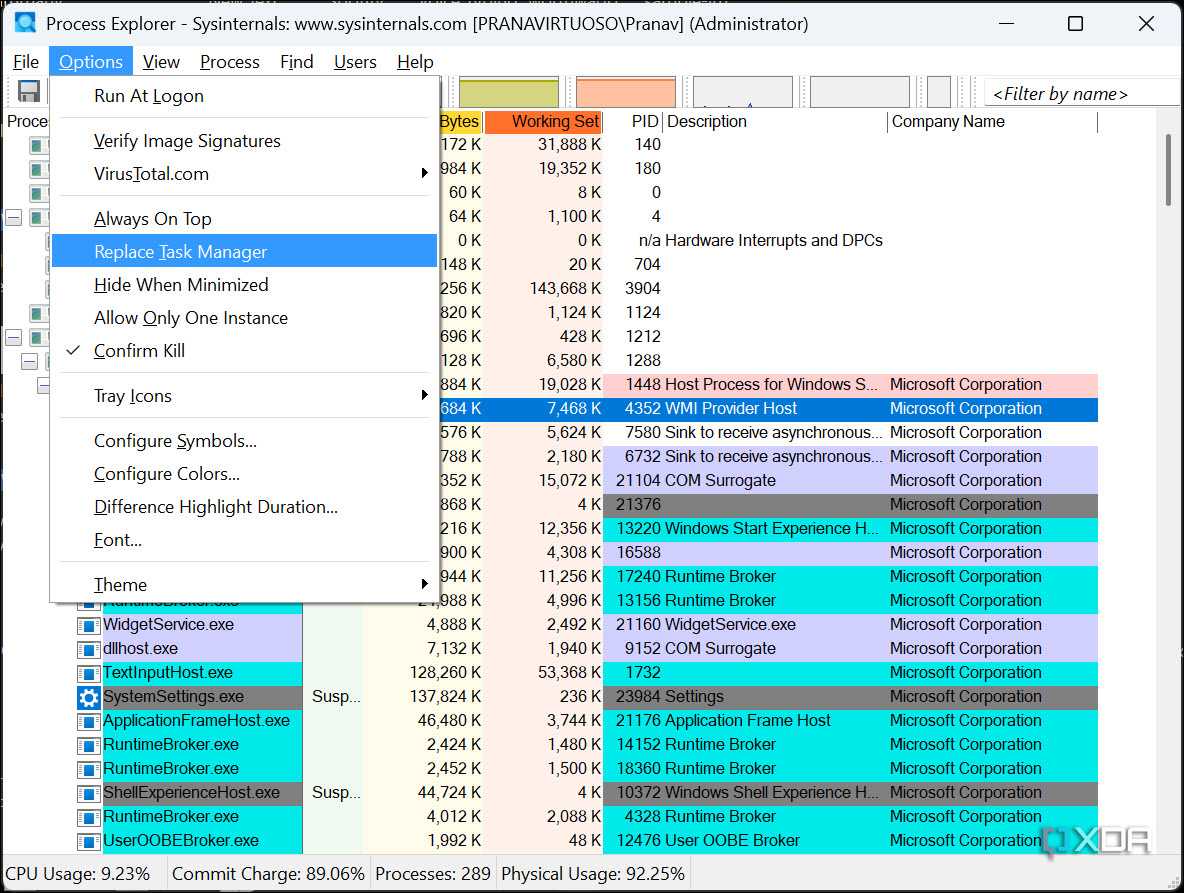Click the Windows Start Experience H... description

point(771,528)
